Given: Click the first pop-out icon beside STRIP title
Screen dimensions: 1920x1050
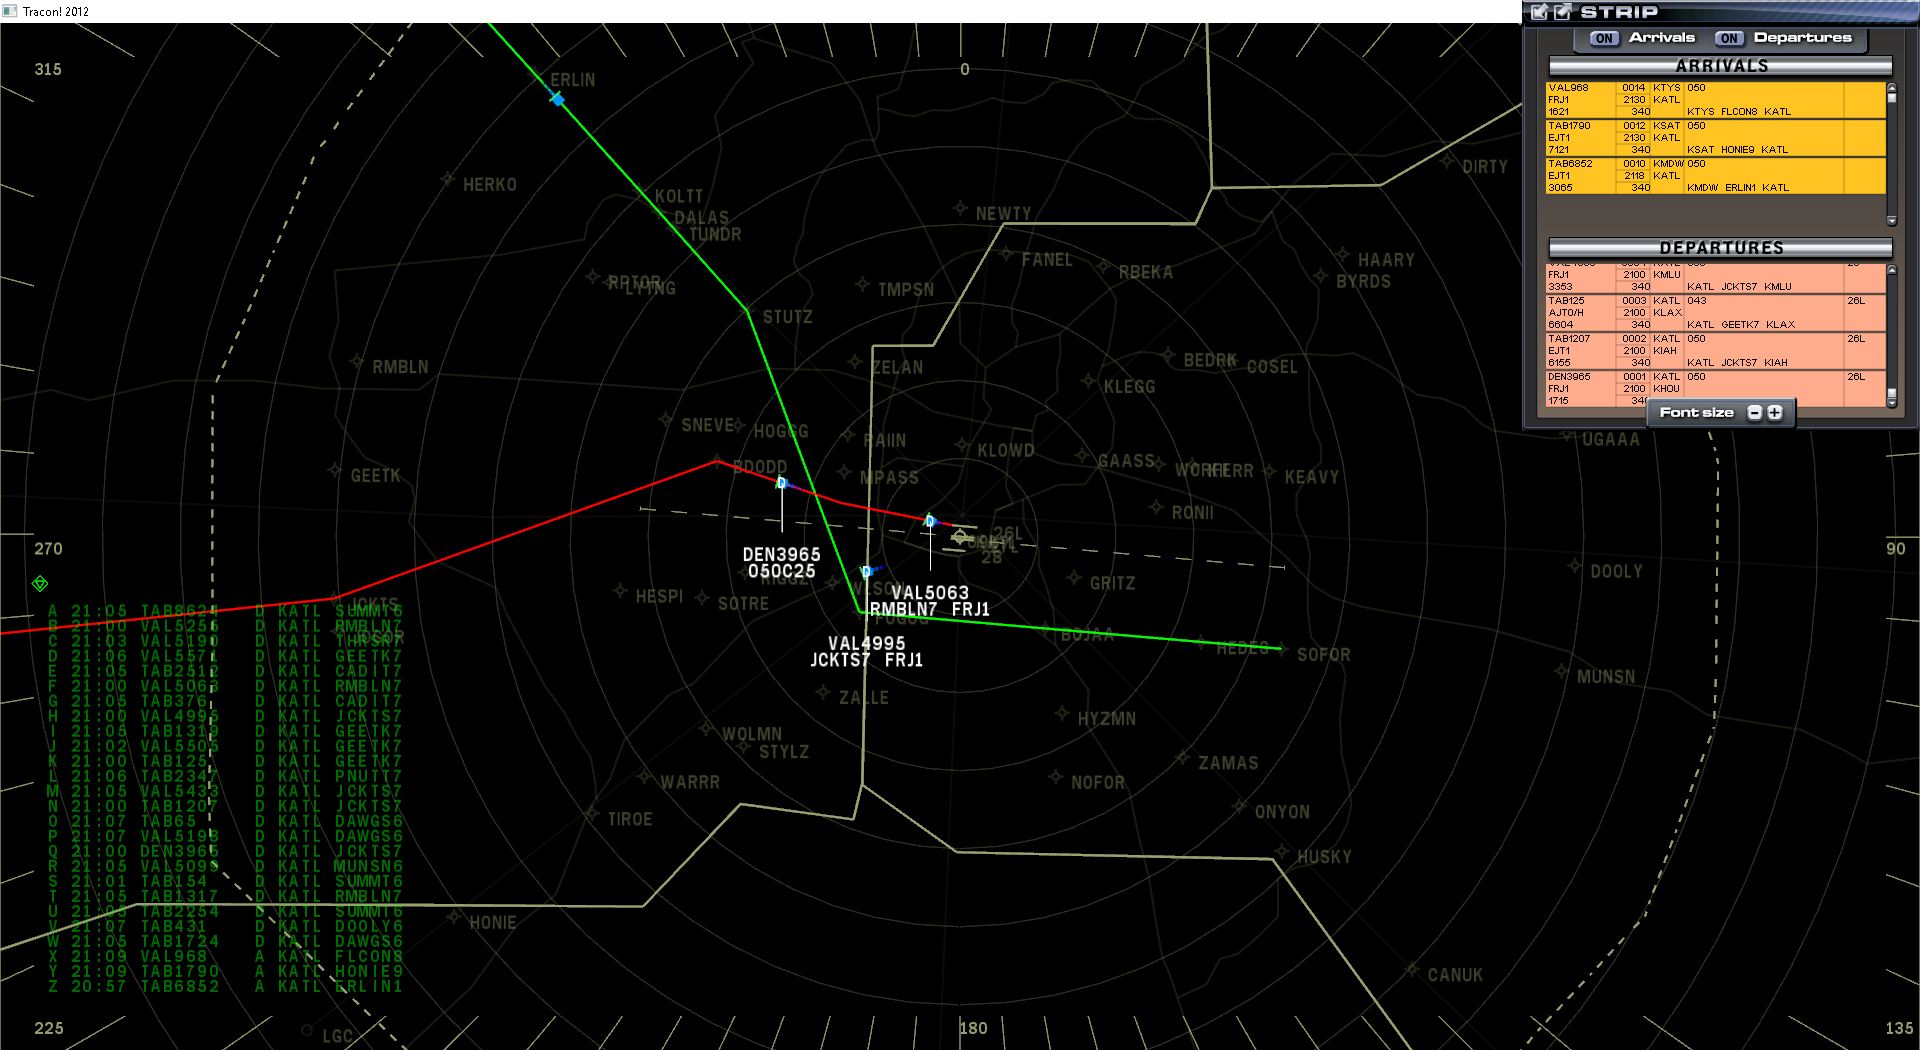Looking at the screenshot, I should tap(1540, 12).
